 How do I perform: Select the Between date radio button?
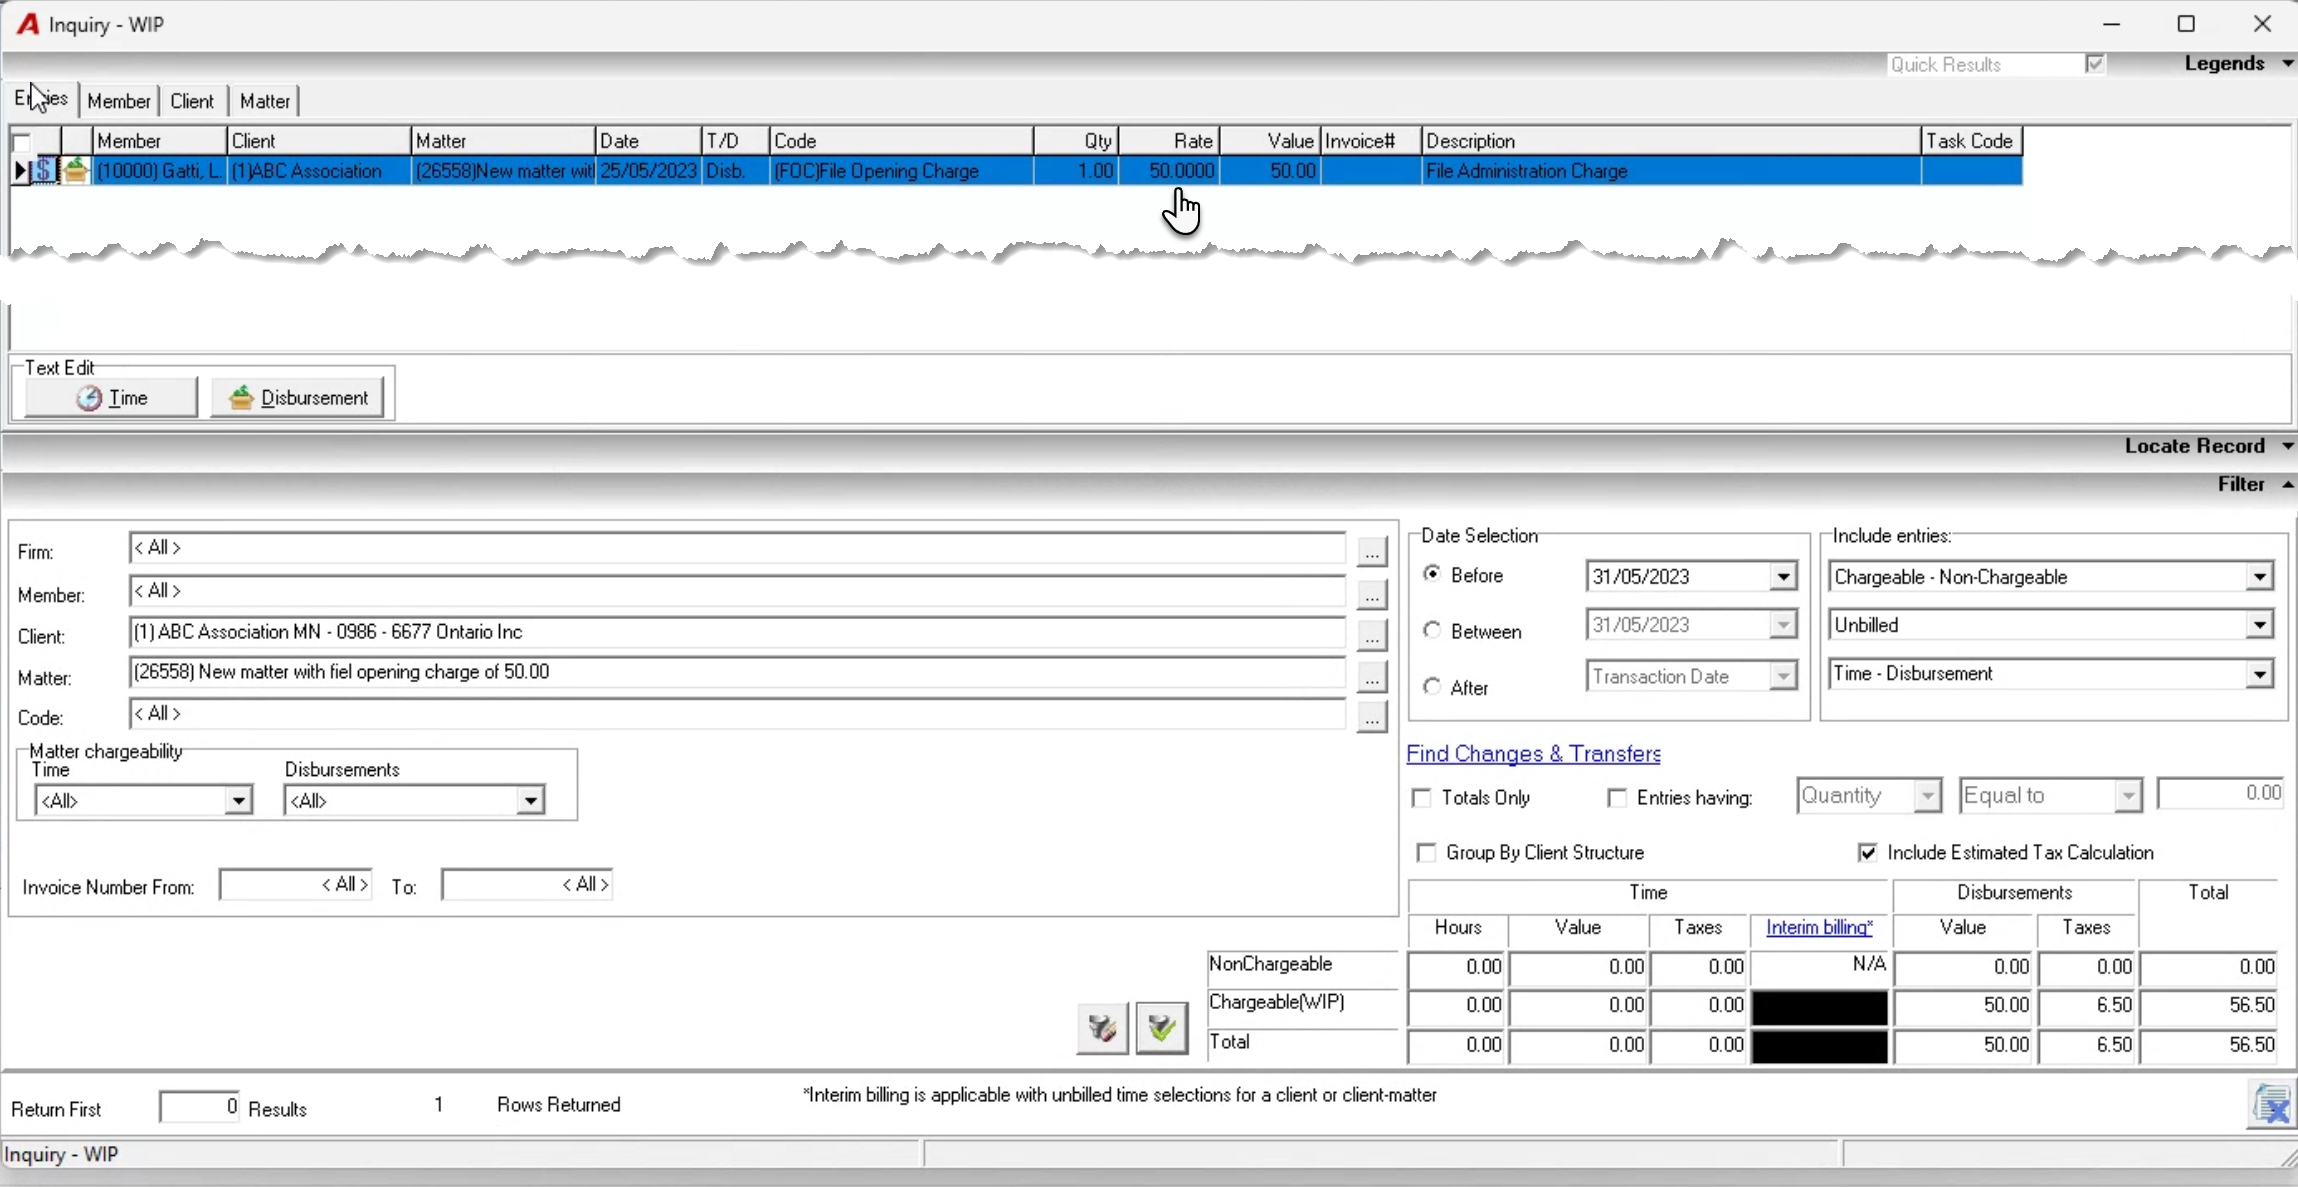1432,630
